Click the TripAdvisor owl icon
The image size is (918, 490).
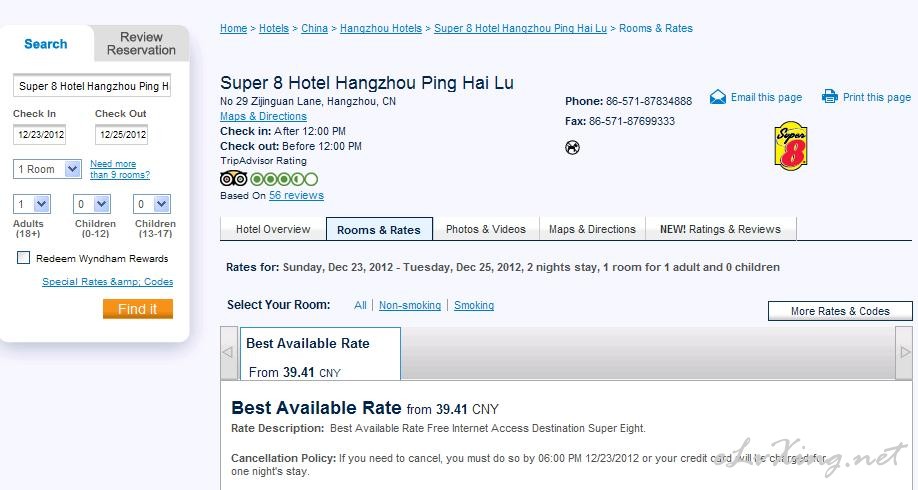point(234,179)
